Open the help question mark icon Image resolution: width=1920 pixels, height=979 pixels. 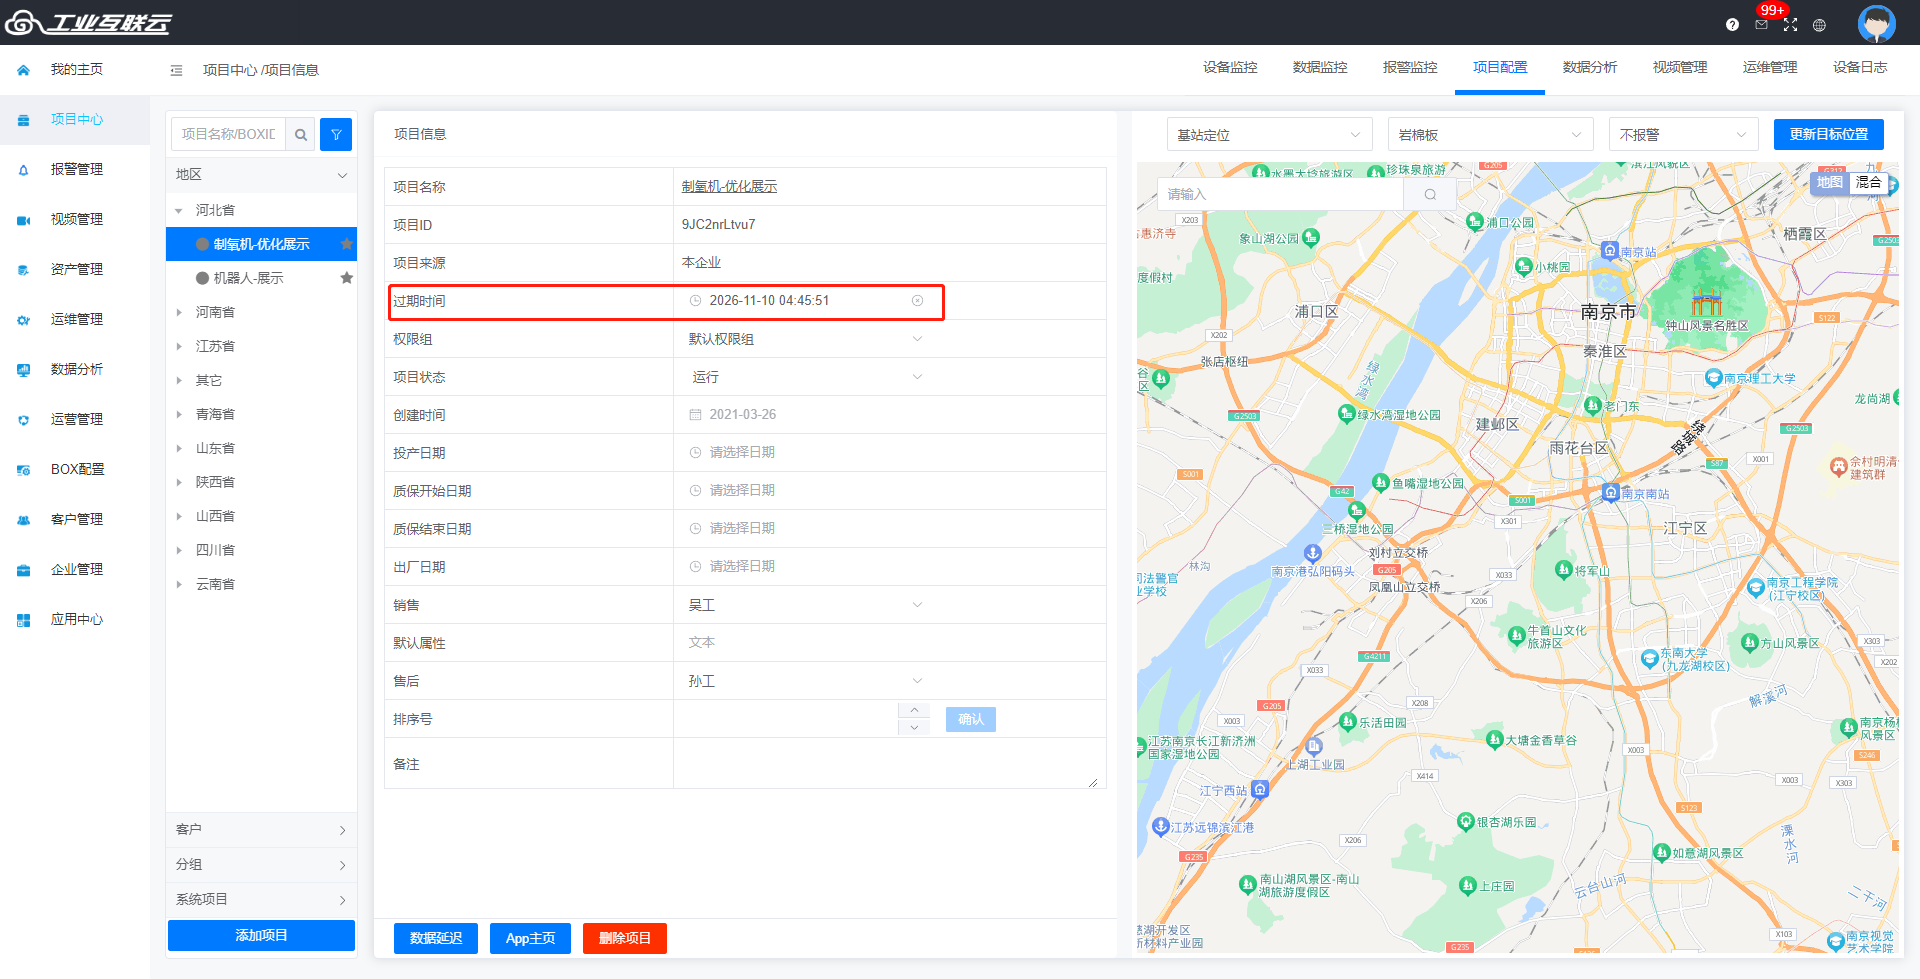1732,25
